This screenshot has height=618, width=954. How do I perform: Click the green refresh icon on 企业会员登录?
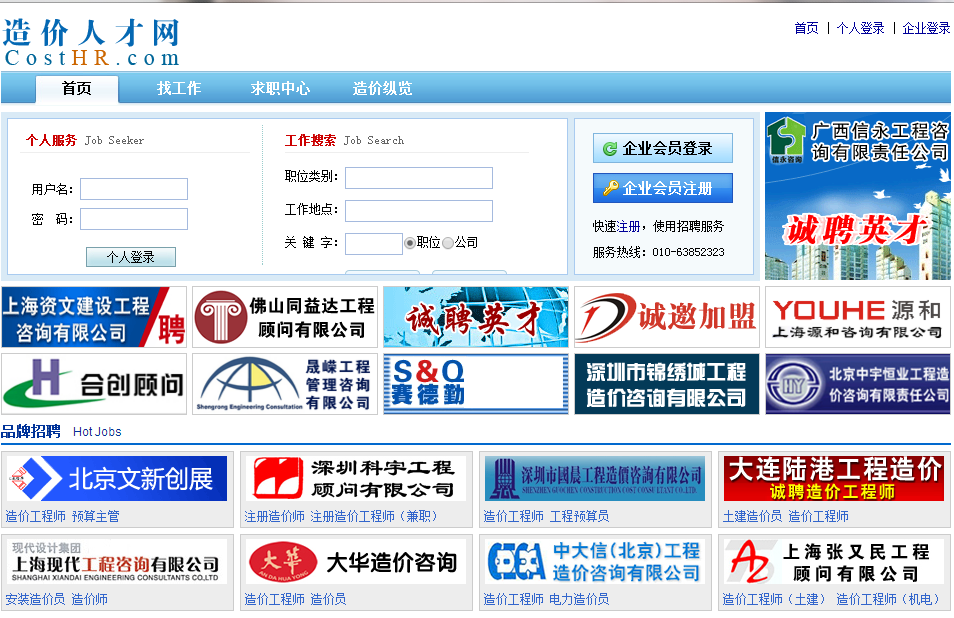coord(610,149)
